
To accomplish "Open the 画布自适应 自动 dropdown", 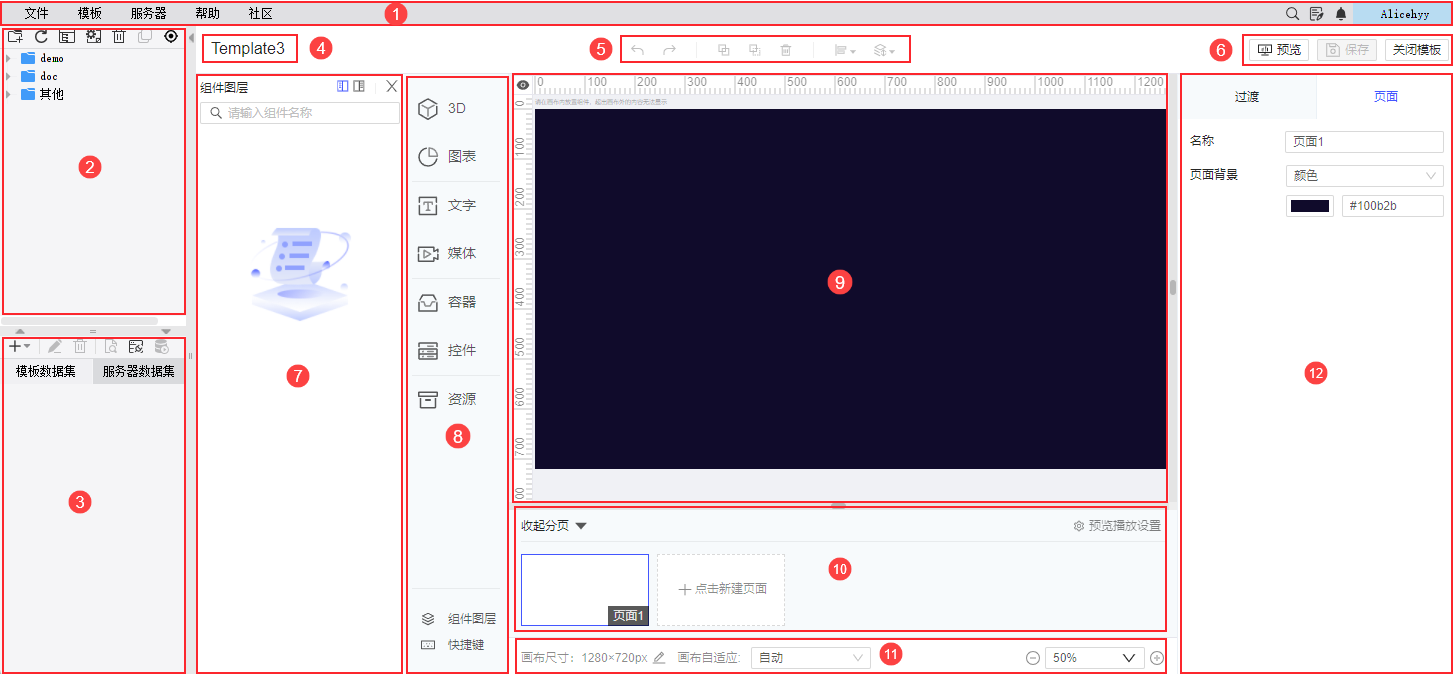I will (x=811, y=658).
